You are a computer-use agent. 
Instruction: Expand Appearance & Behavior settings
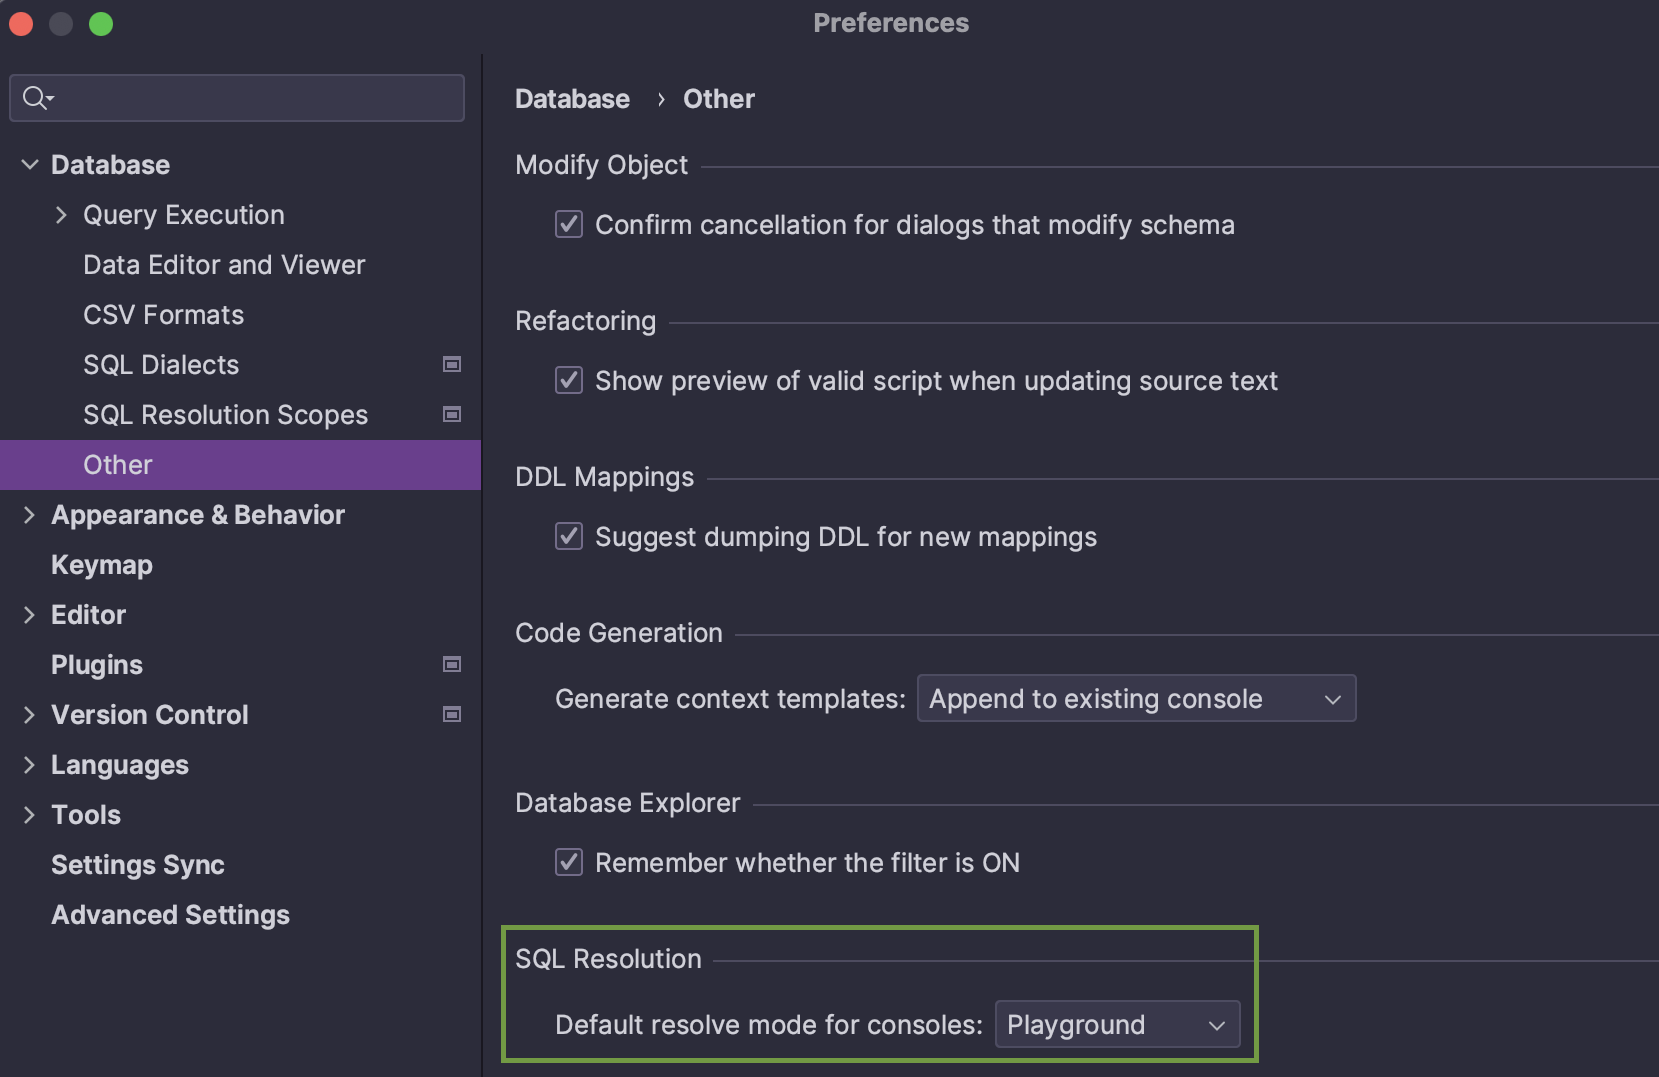click(29, 514)
